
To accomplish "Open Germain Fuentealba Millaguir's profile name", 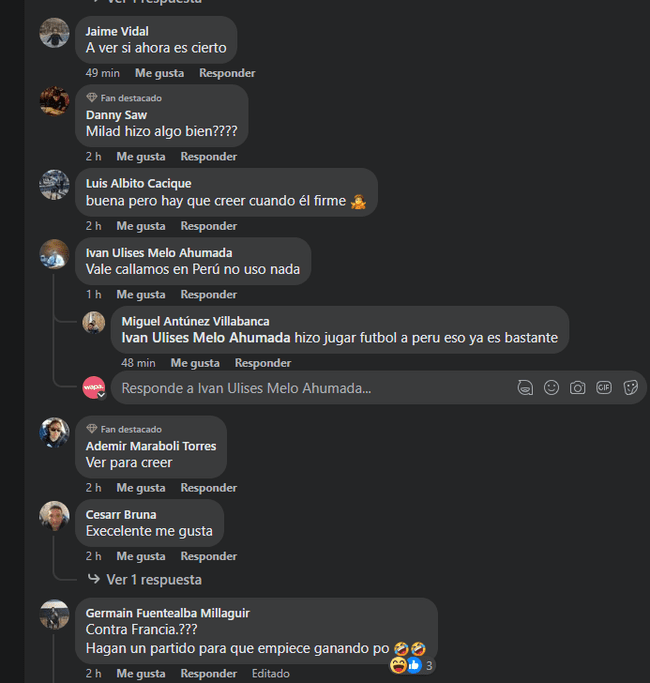I will 168,613.
